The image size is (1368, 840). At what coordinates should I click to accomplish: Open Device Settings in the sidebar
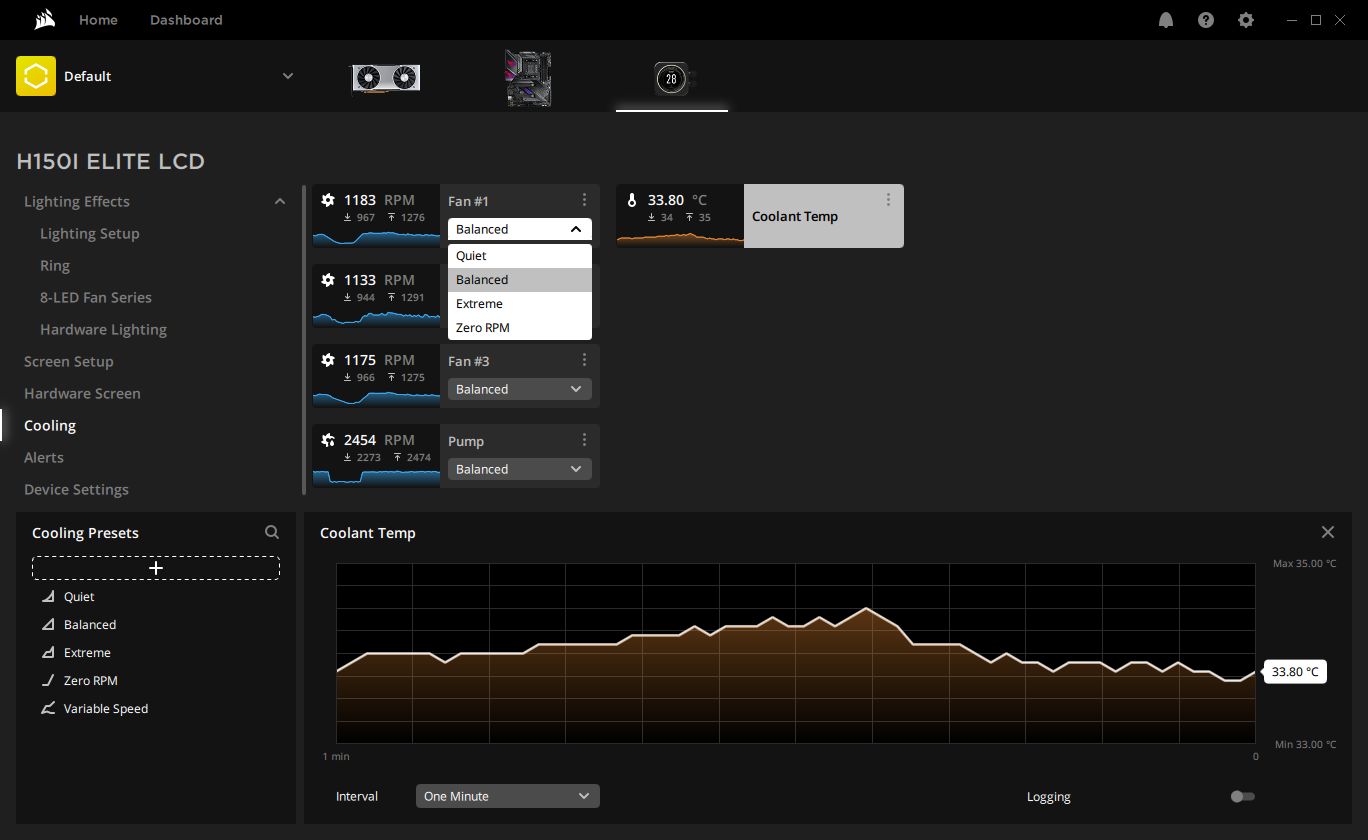coord(76,489)
